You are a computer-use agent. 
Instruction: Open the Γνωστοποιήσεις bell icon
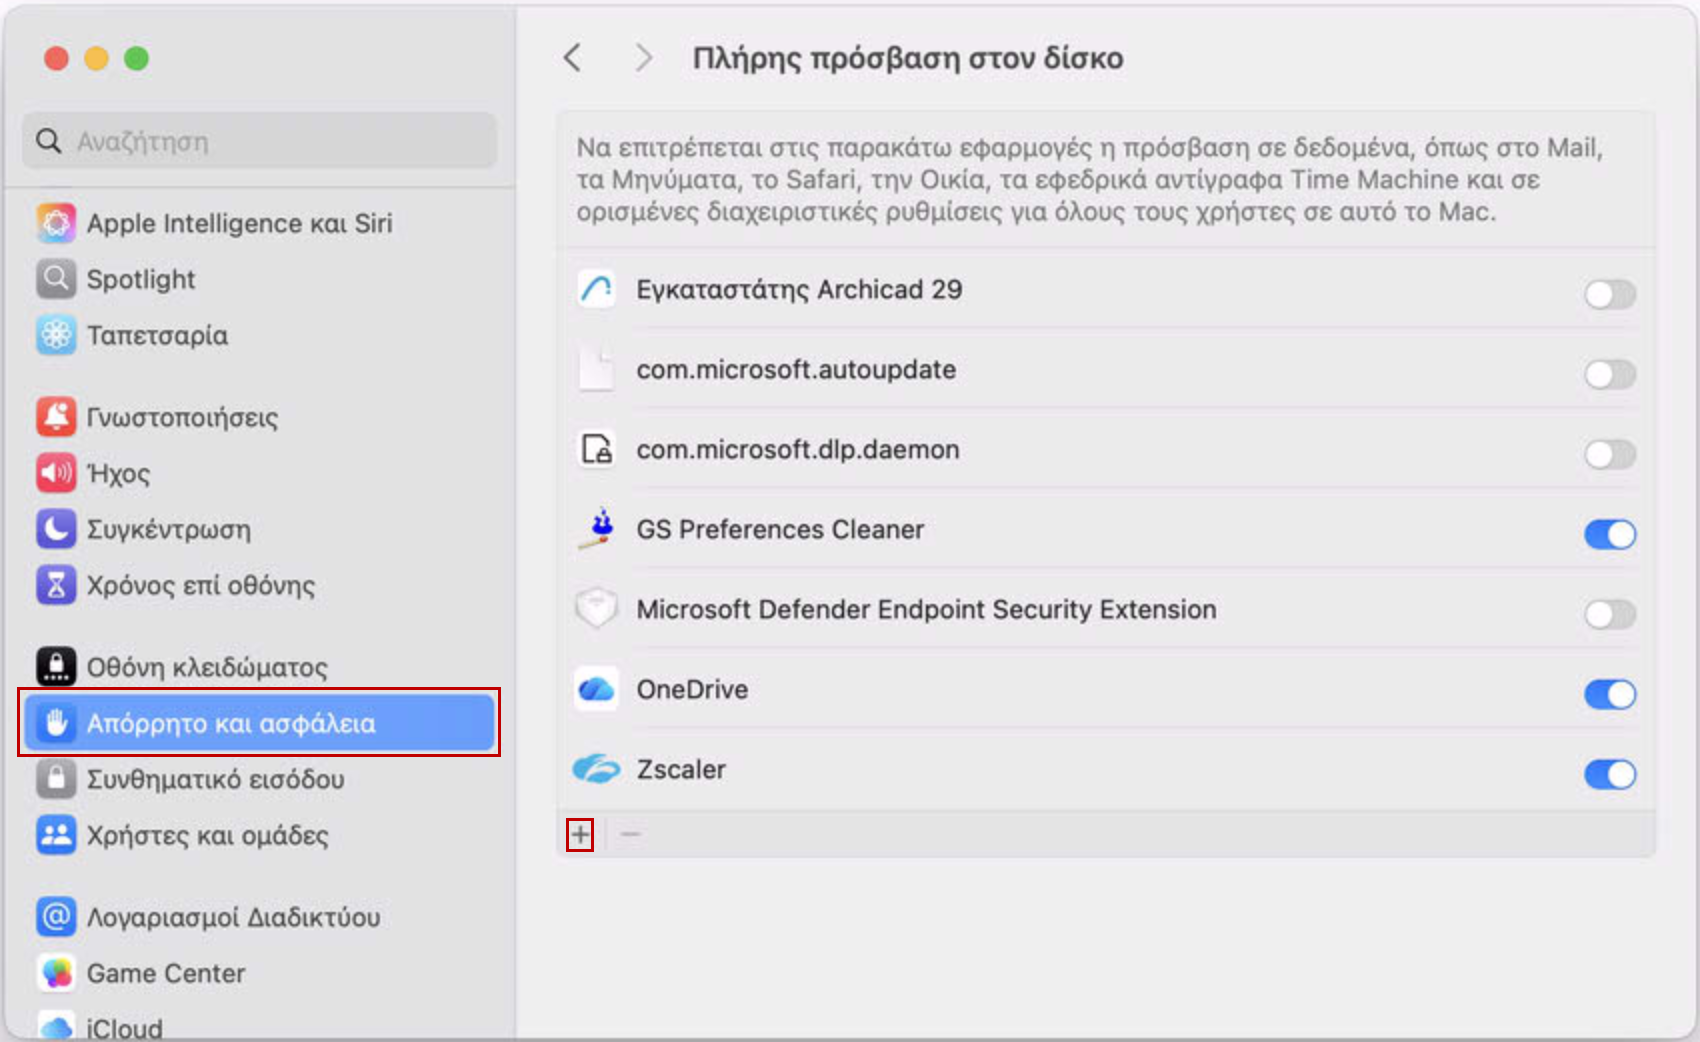point(56,417)
